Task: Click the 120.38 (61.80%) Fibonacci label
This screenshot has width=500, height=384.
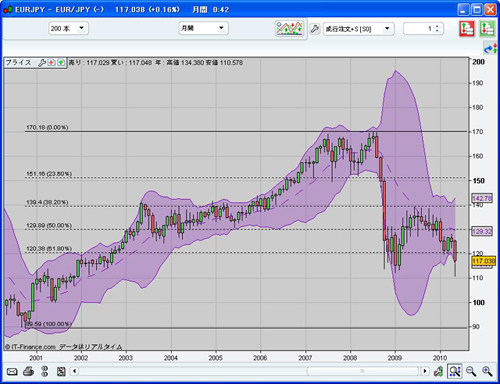Action: pyautogui.click(x=49, y=249)
